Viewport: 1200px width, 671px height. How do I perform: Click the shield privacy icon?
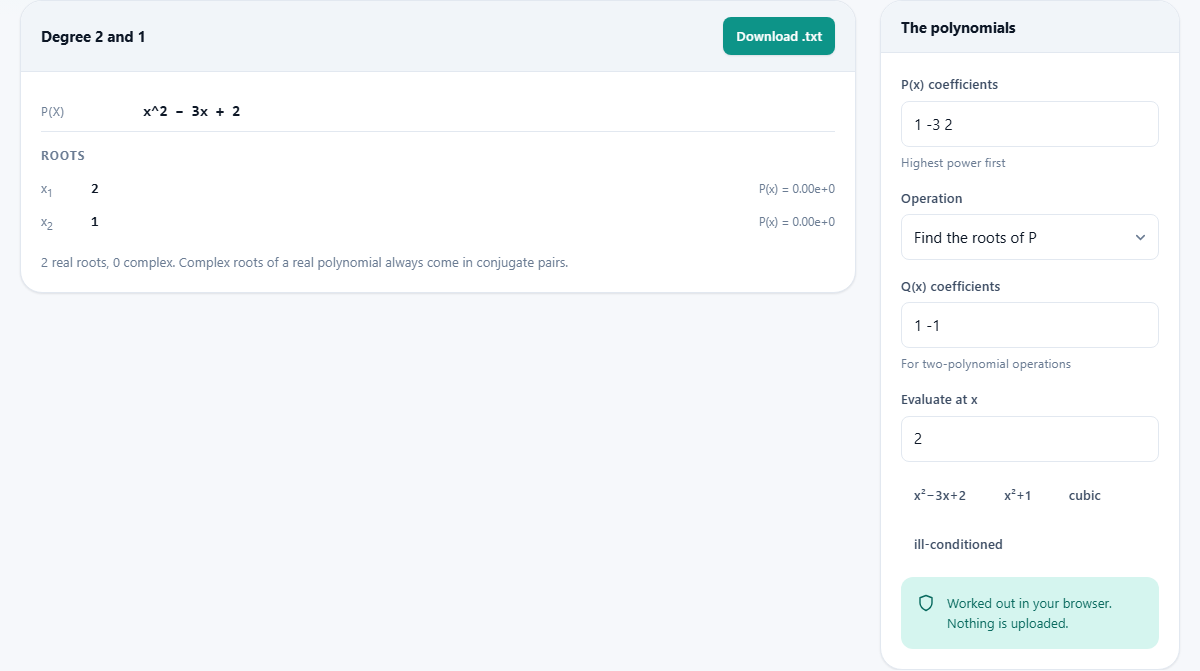point(926,603)
